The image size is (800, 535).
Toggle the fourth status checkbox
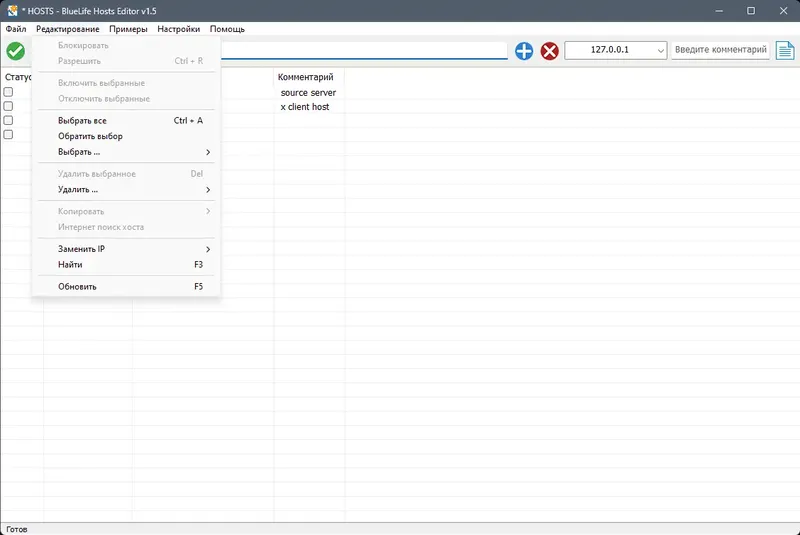pyautogui.click(x=8, y=135)
